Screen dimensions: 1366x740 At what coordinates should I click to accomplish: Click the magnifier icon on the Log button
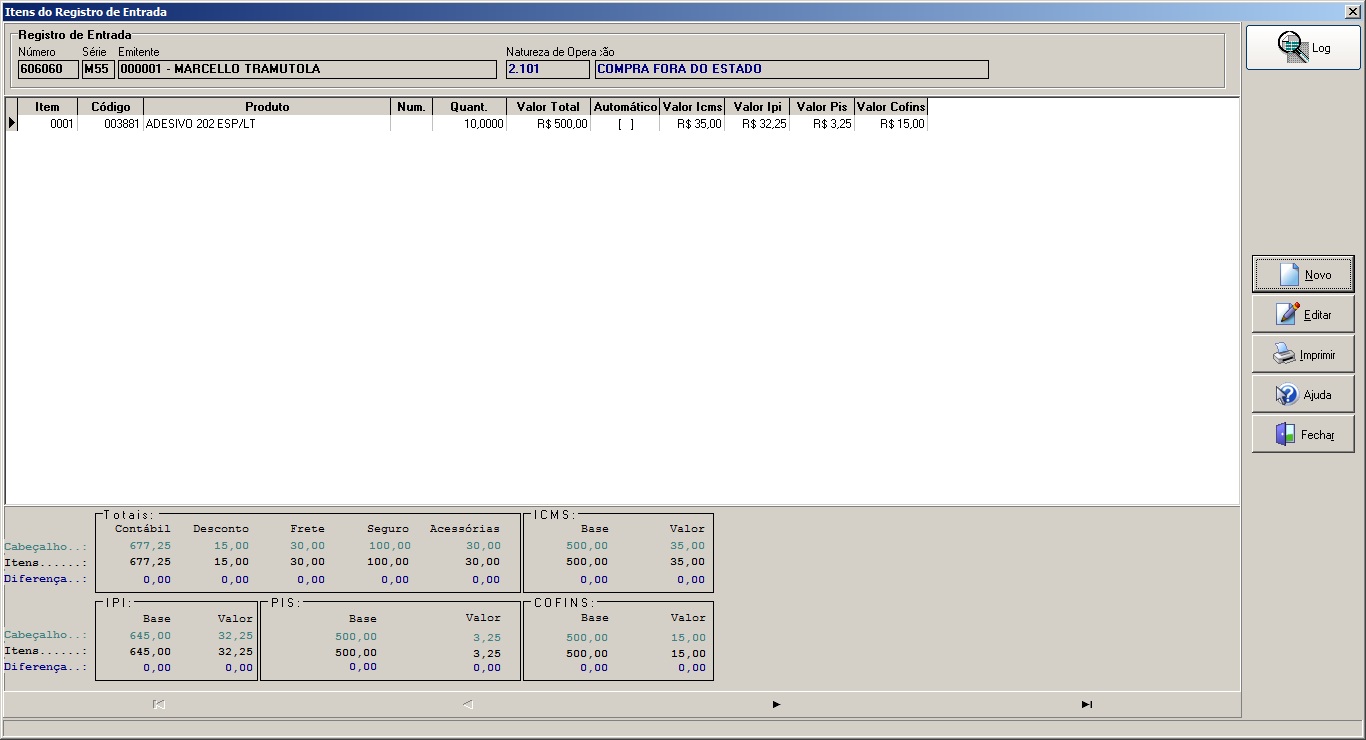pos(1292,47)
